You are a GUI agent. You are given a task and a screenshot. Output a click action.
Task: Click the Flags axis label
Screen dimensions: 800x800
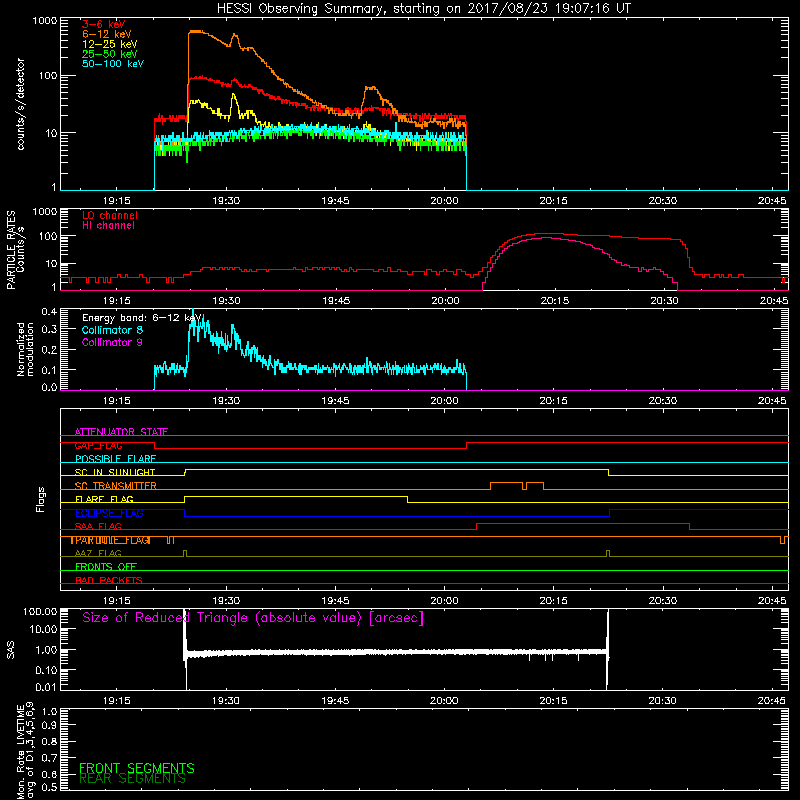pos(40,499)
